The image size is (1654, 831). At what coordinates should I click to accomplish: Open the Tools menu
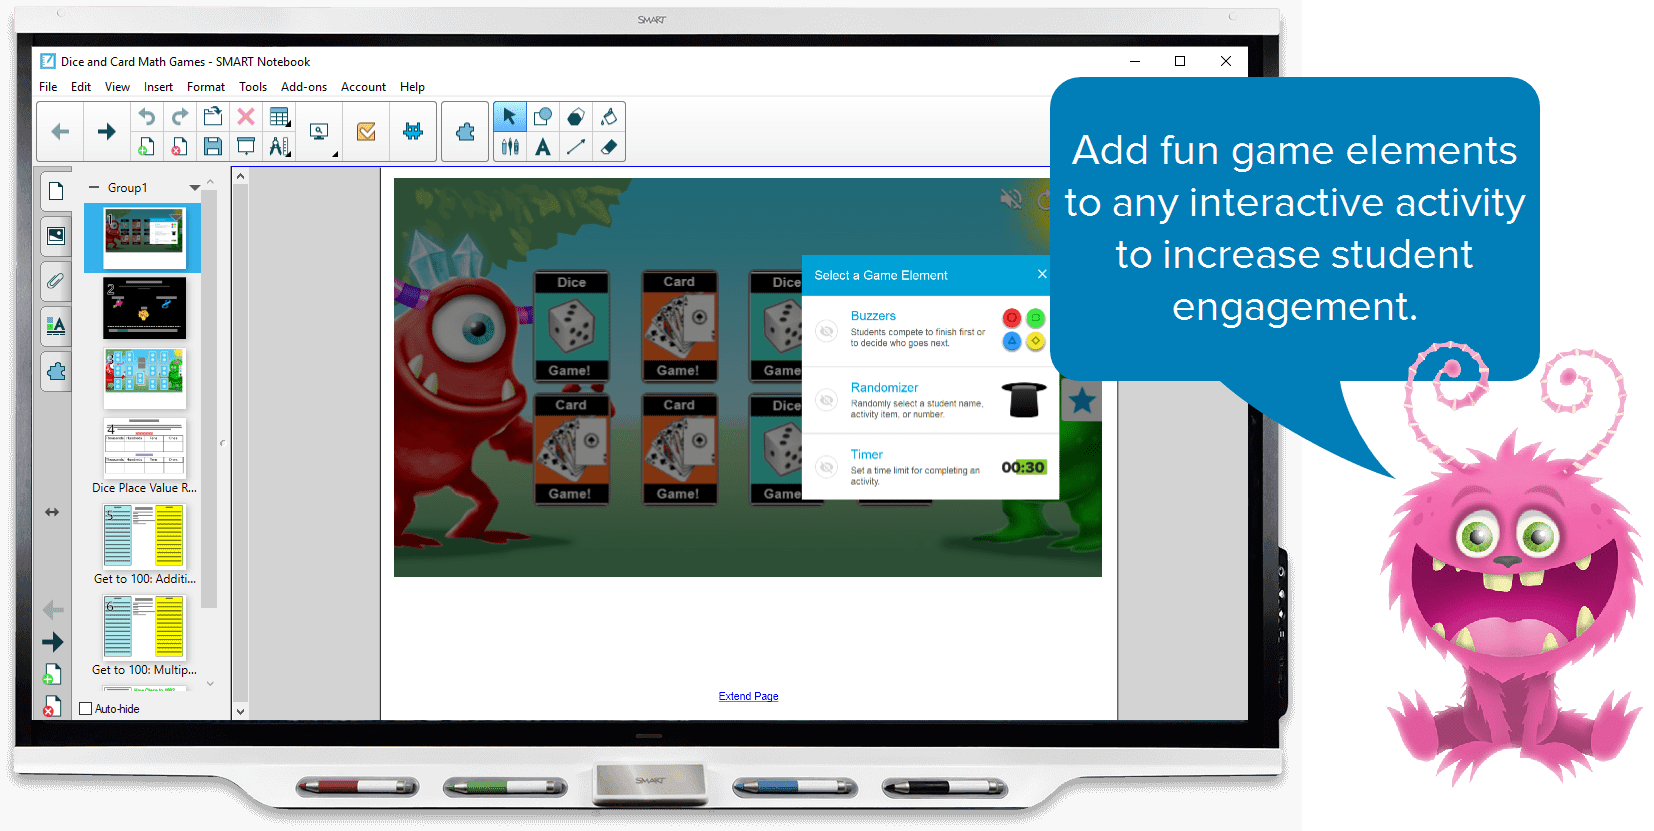pos(253,87)
